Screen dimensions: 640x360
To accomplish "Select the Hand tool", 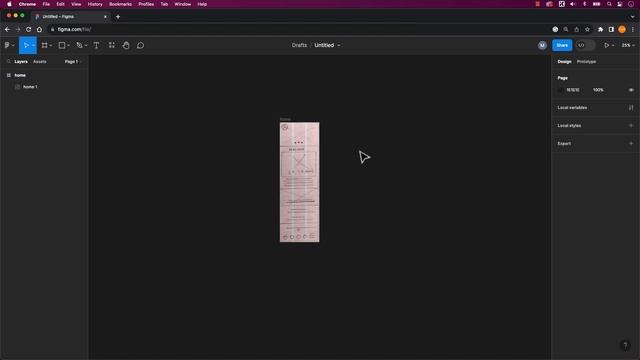I will click(126, 45).
